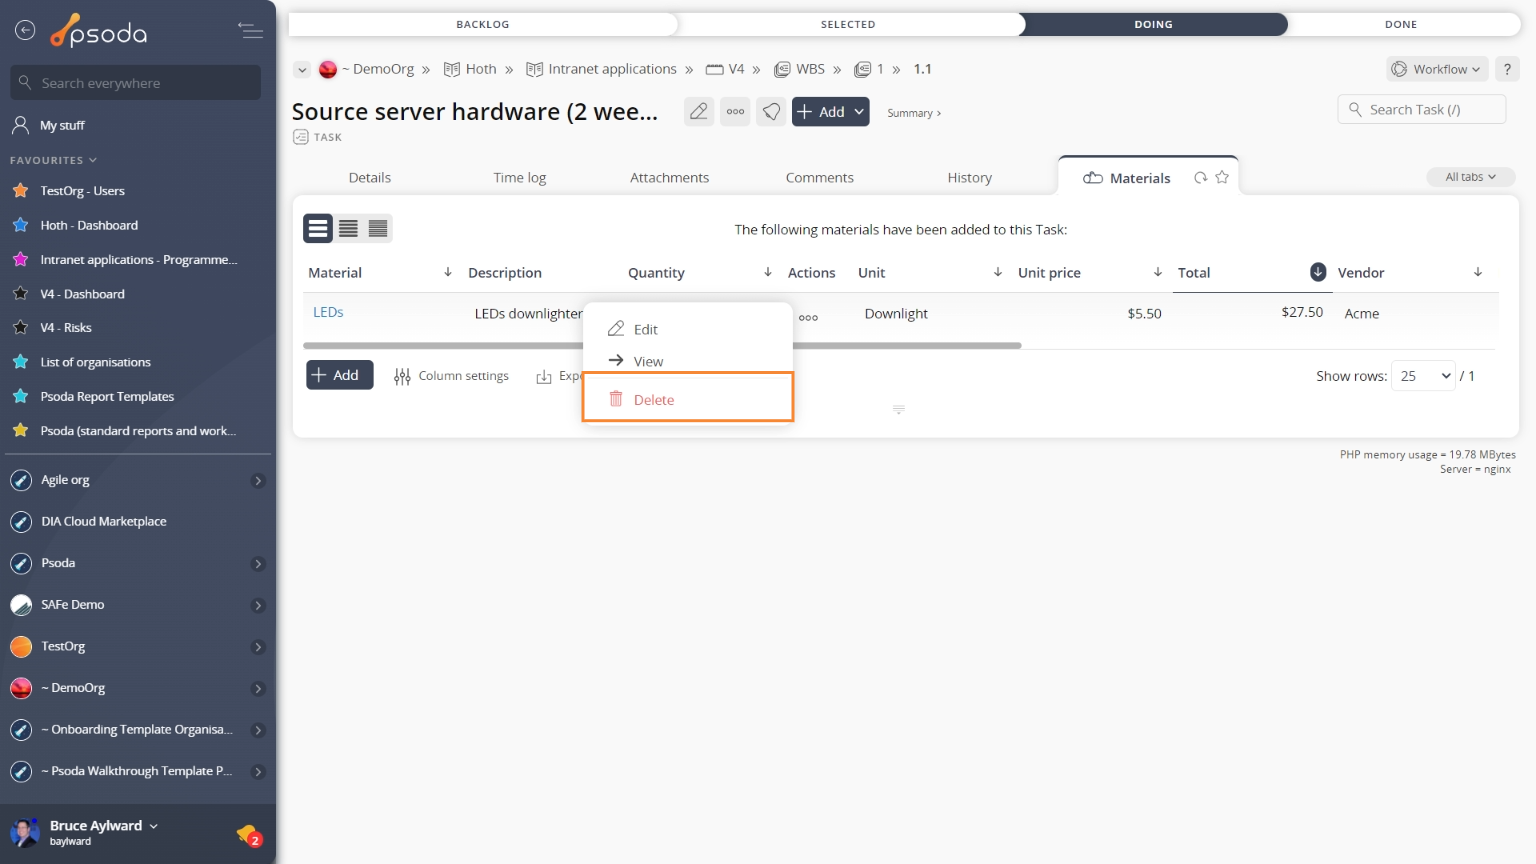Click the Intranet applications Programme pink star

coord(20,259)
